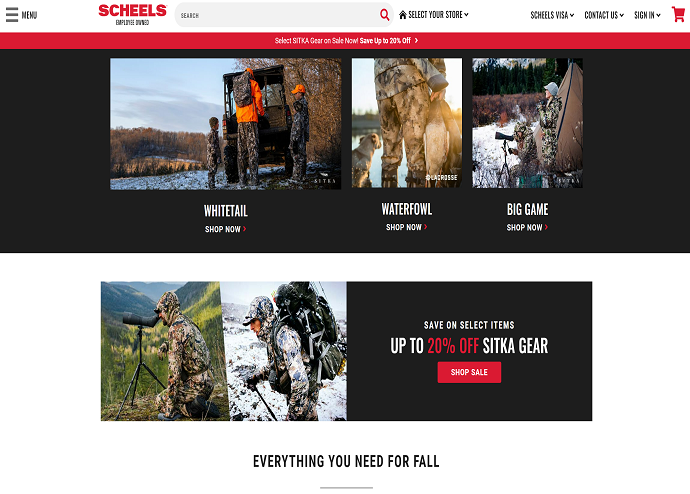Click the Menu label in the header

coord(29,15)
